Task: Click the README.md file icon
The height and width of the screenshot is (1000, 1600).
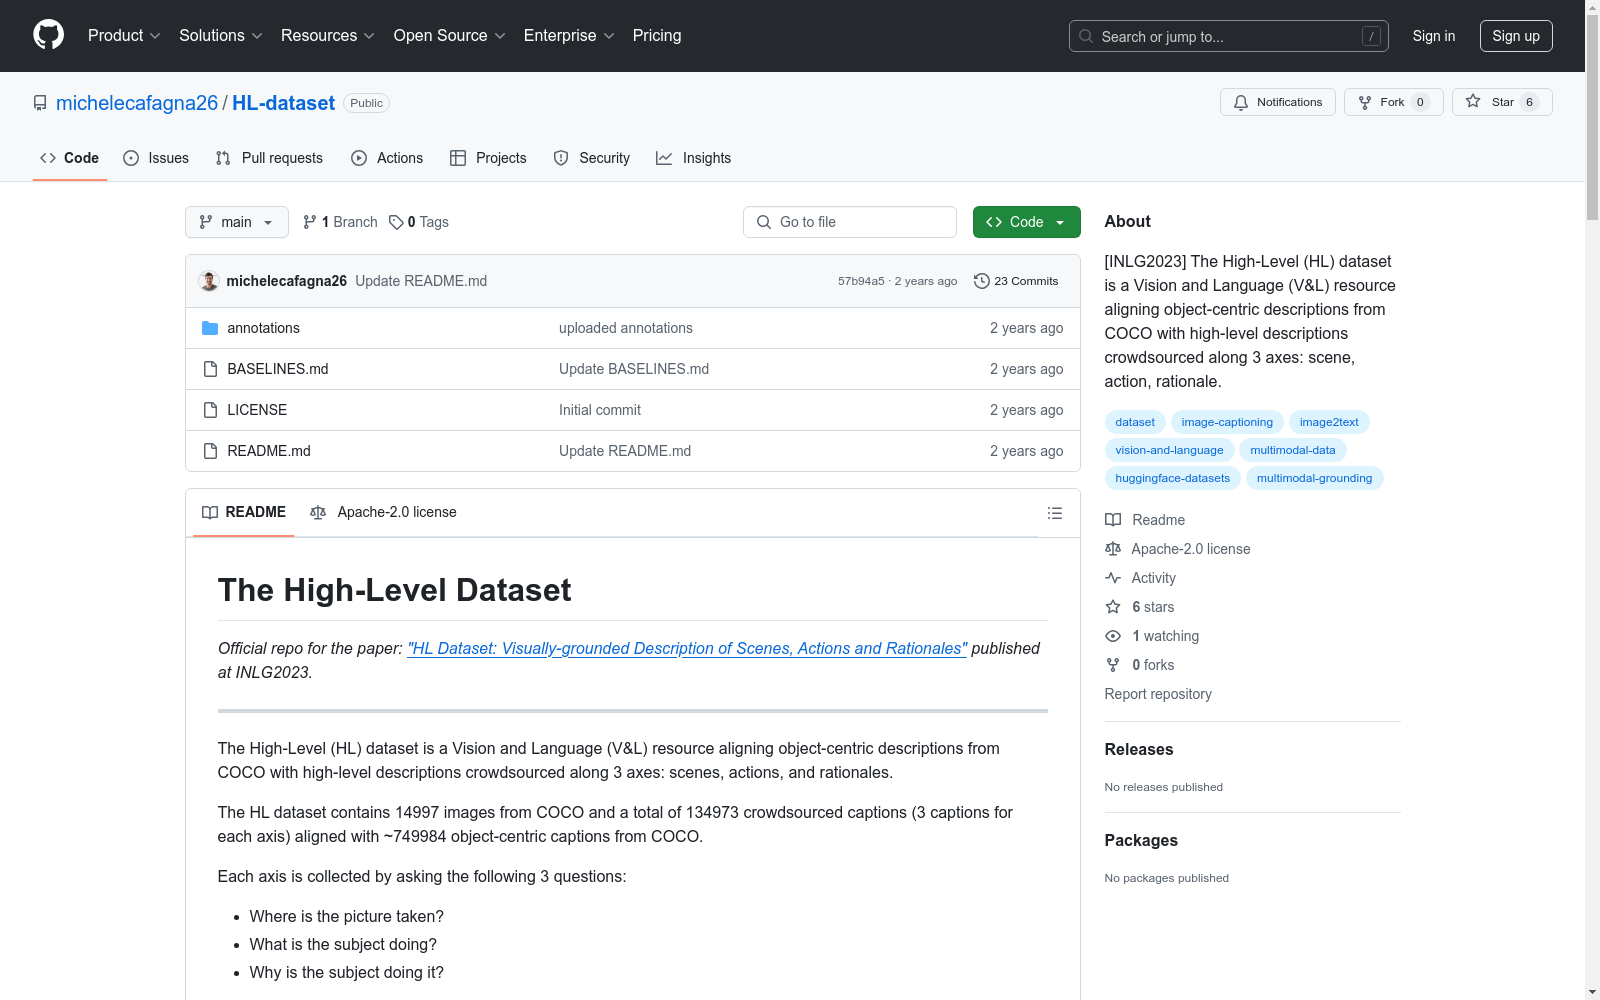Action: point(210,451)
